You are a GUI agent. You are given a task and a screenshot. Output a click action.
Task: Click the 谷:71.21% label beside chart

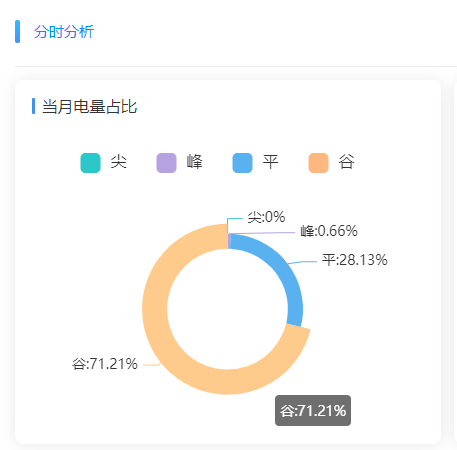click(105, 364)
